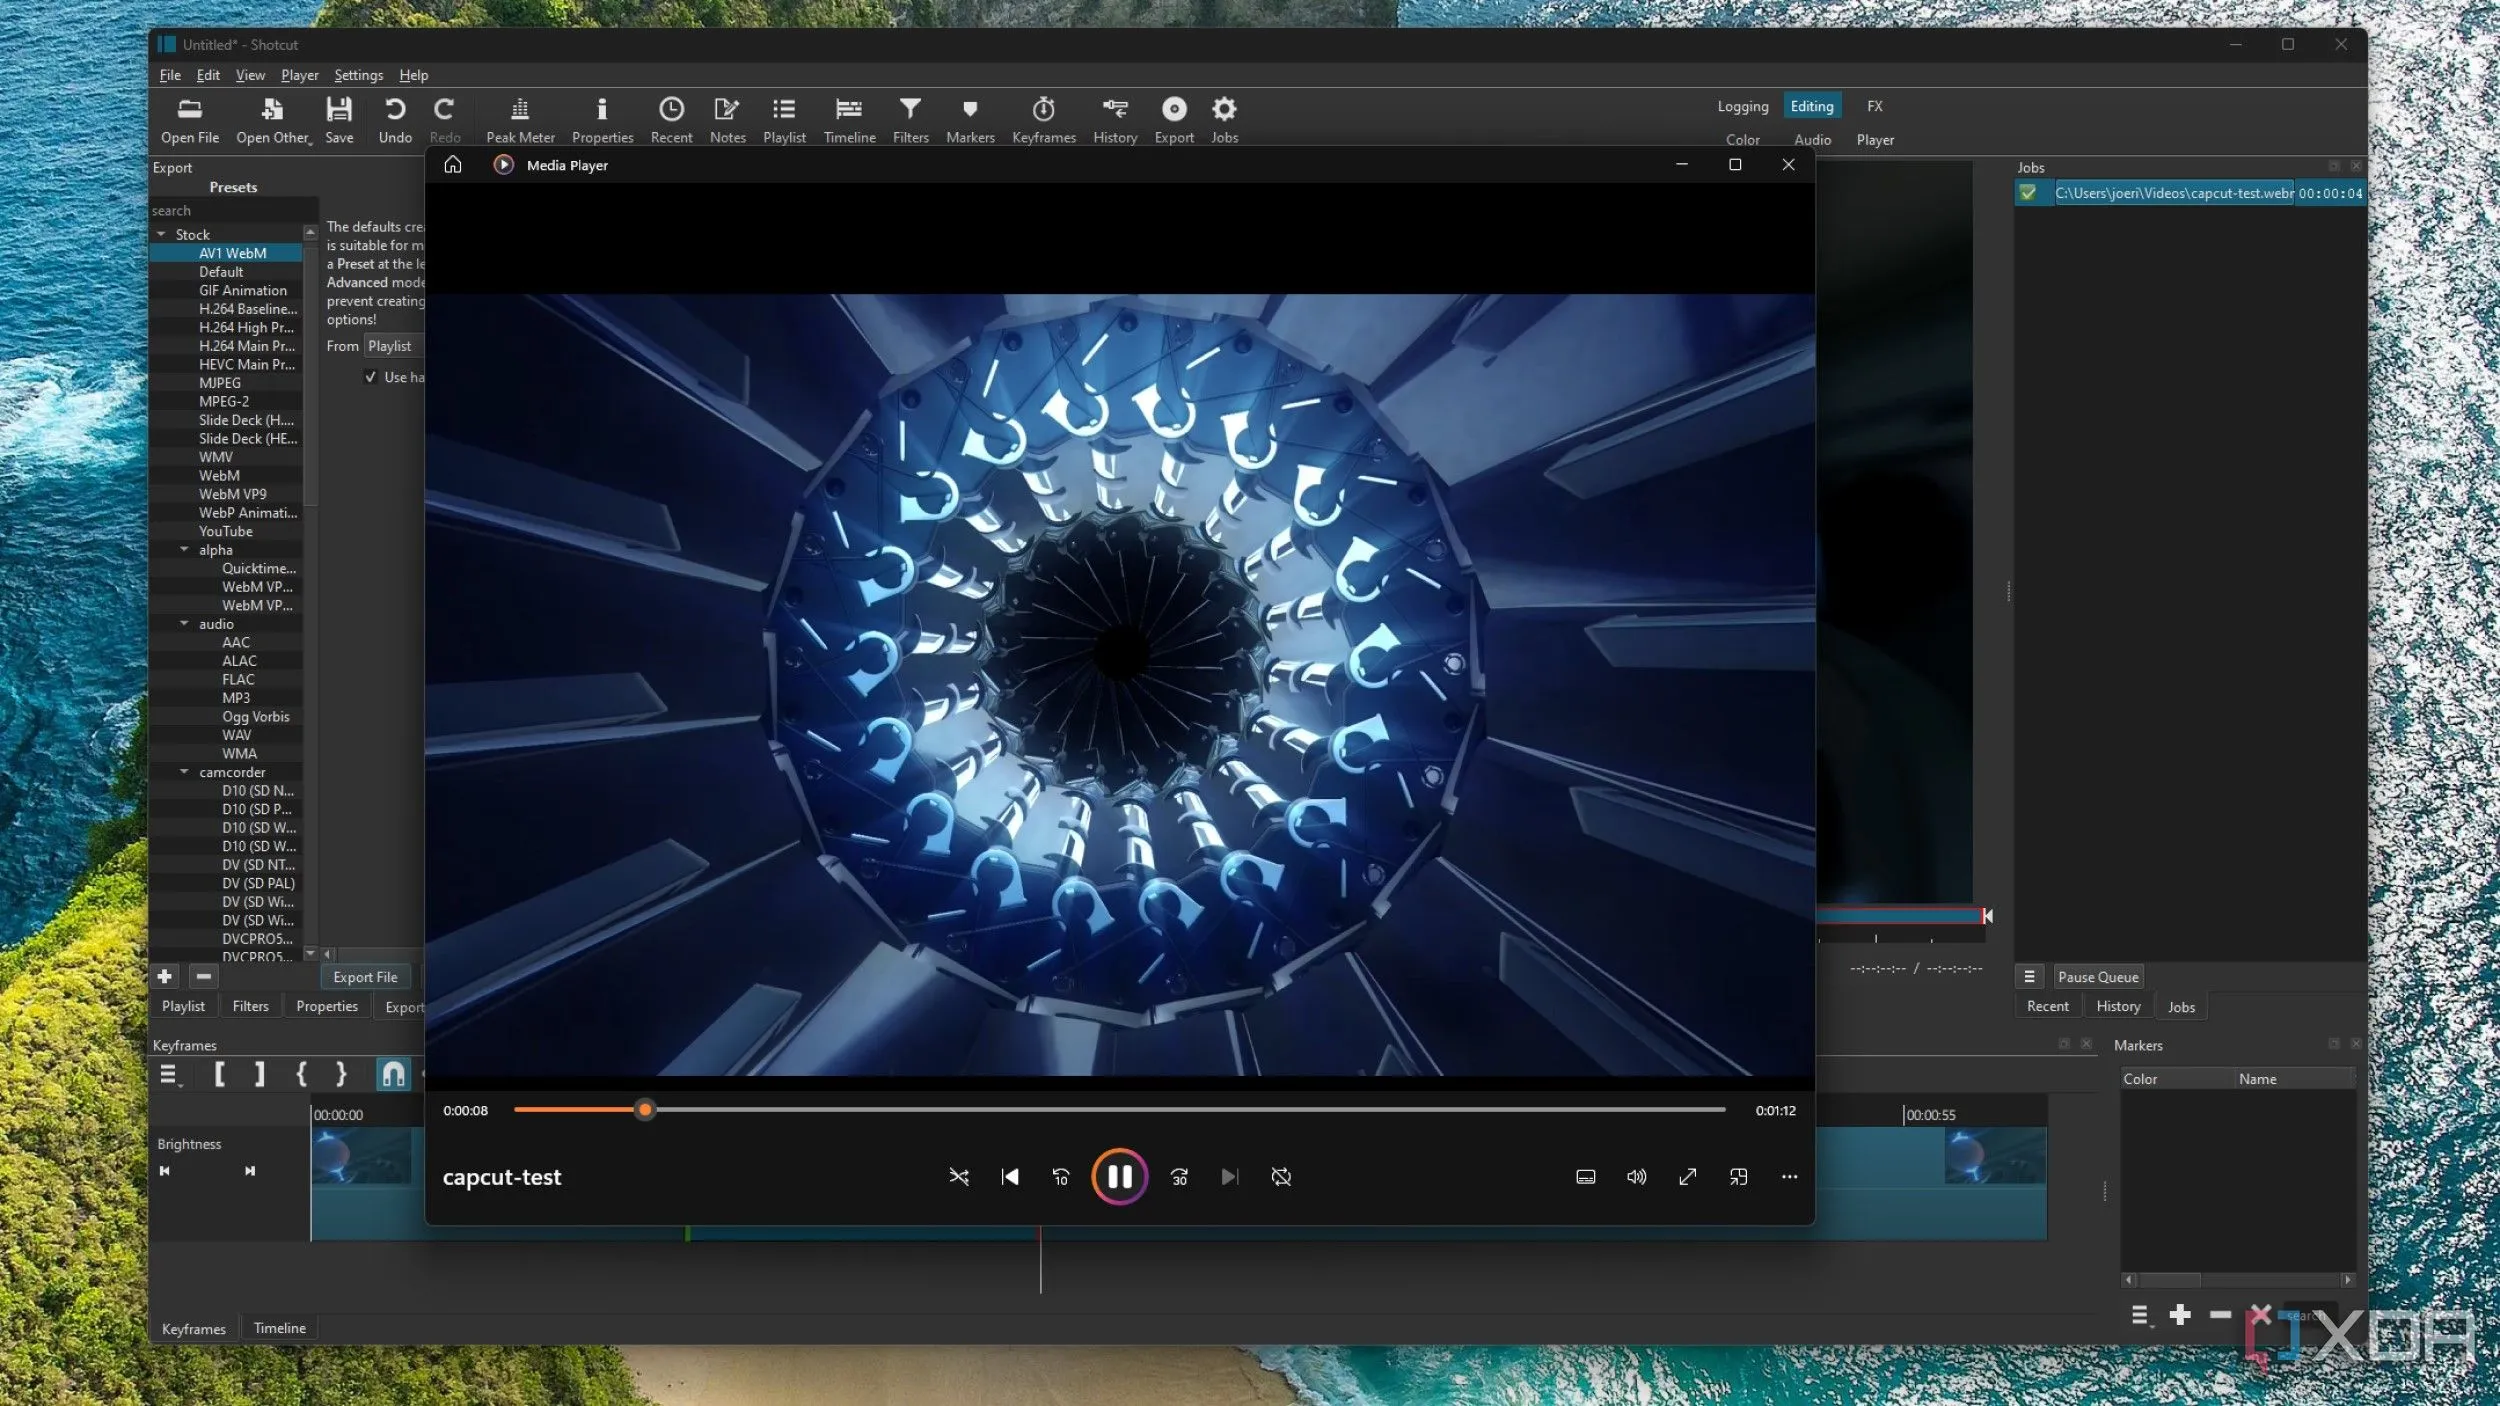Switch to the Logging layout
The width and height of the screenshot is (2500, 1406).
pyautogui.click(x=1743, y=106)
